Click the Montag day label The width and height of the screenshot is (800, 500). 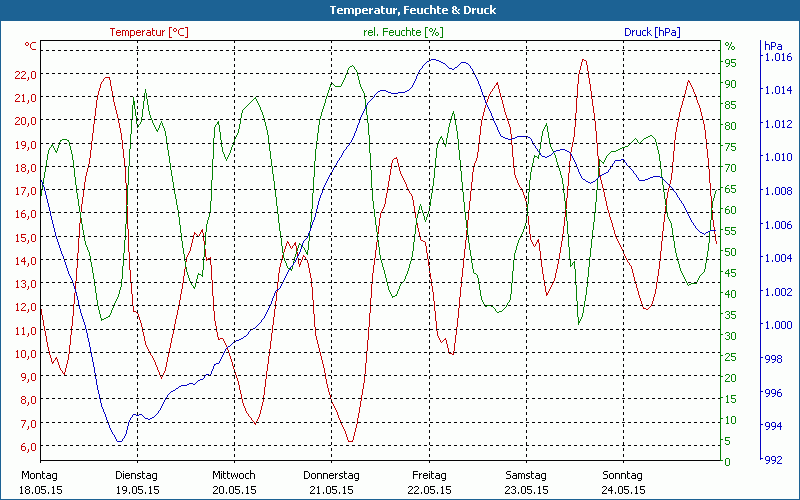(40, 475)
